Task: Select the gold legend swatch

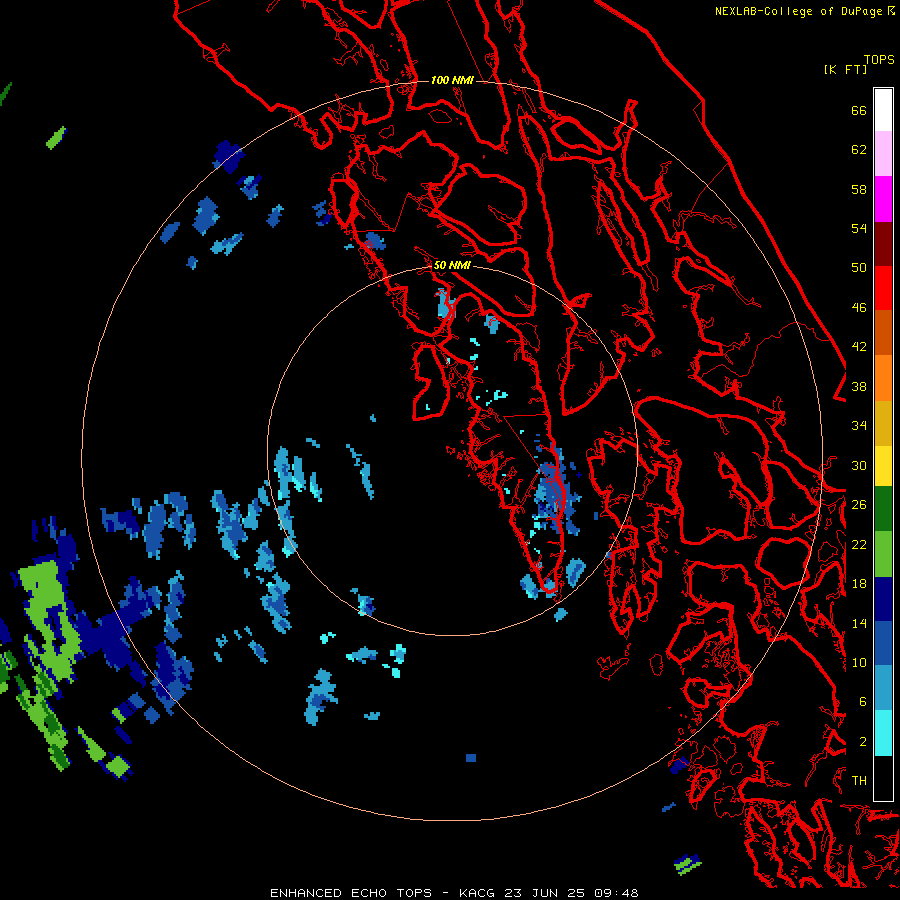Action: tap(883, 422)
